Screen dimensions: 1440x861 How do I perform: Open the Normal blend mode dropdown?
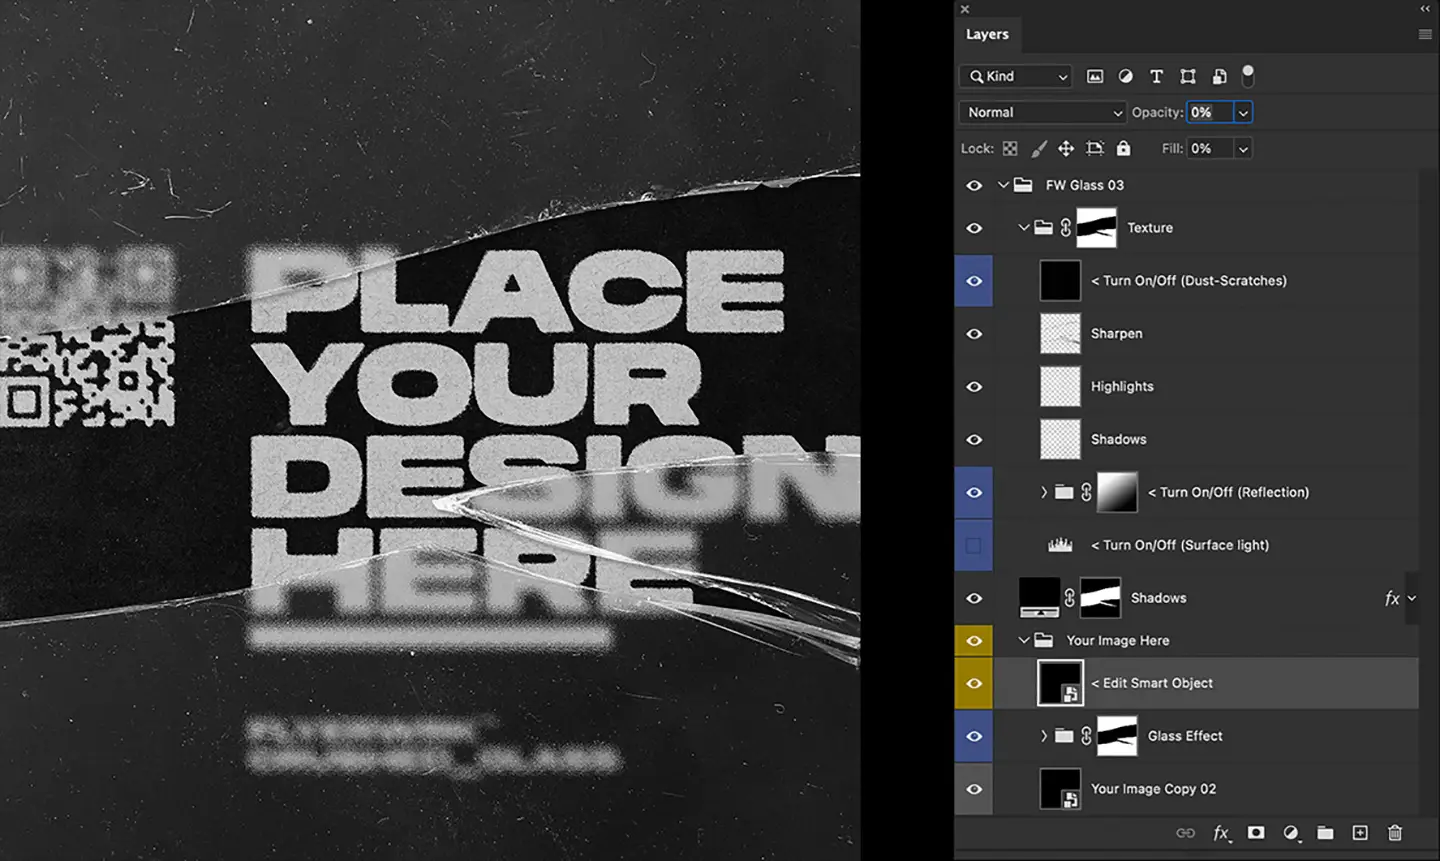[x=1042, y=112]
